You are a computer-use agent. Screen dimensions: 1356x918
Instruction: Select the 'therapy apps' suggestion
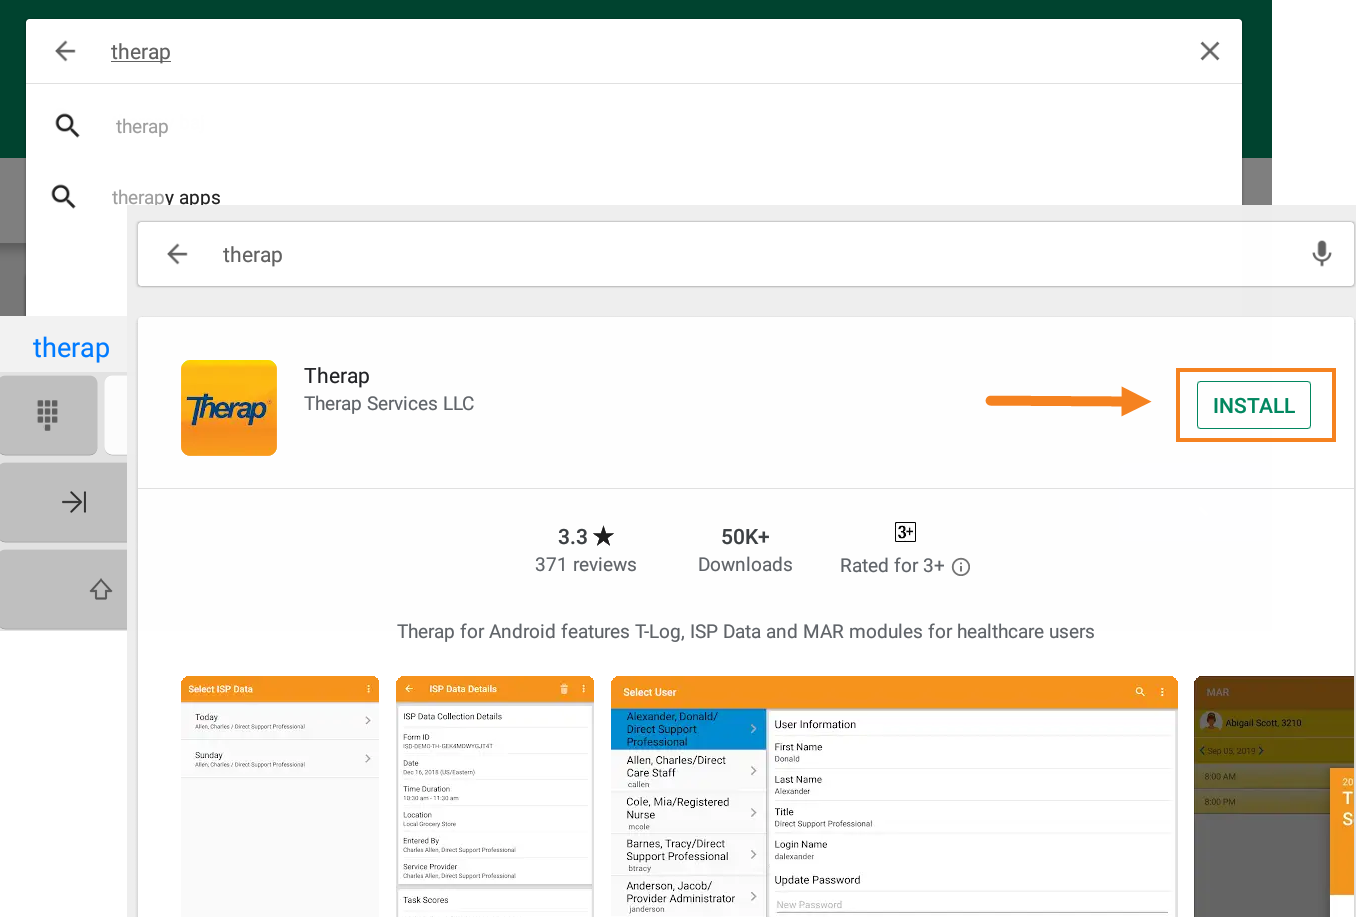pos(166,197)
